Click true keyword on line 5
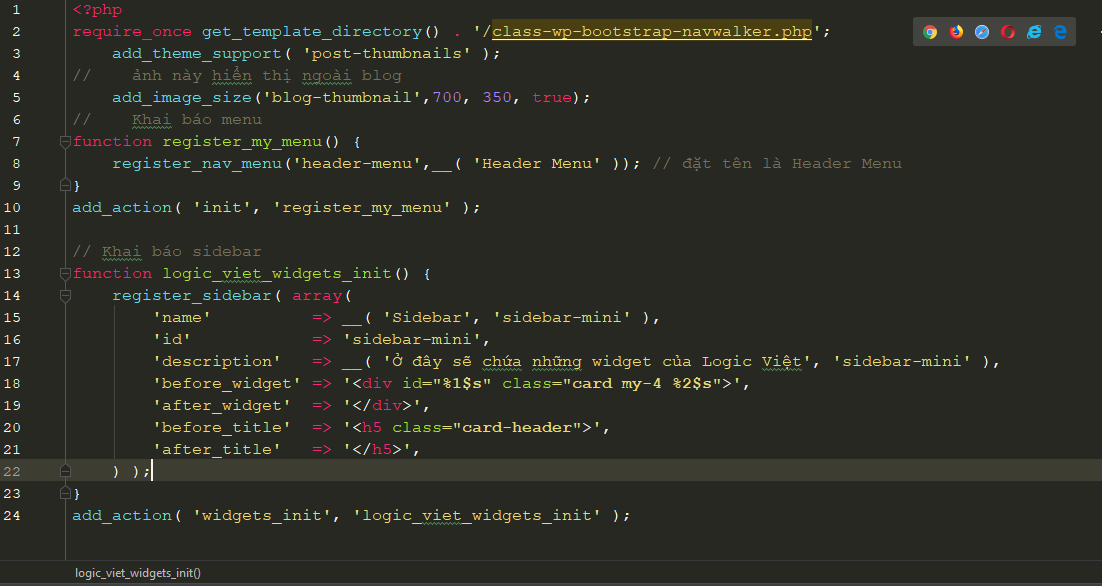The width and height of the screenshot is (1102, 586). [x=552, y=98]
